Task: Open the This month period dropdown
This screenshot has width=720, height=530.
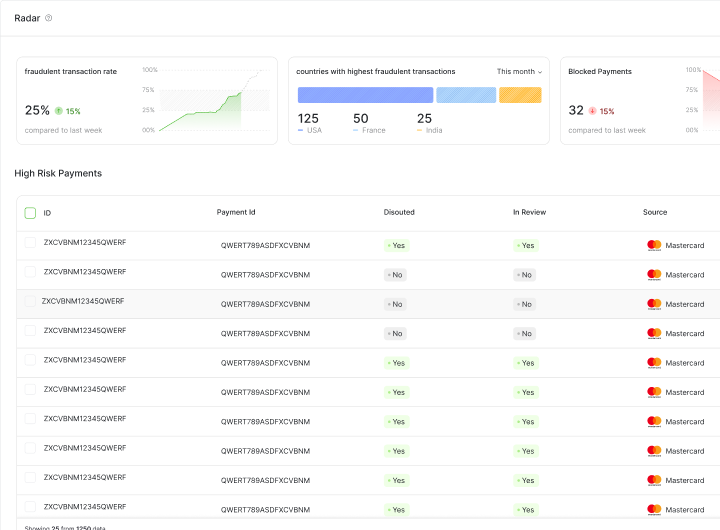Action: [x=519, y=72]
